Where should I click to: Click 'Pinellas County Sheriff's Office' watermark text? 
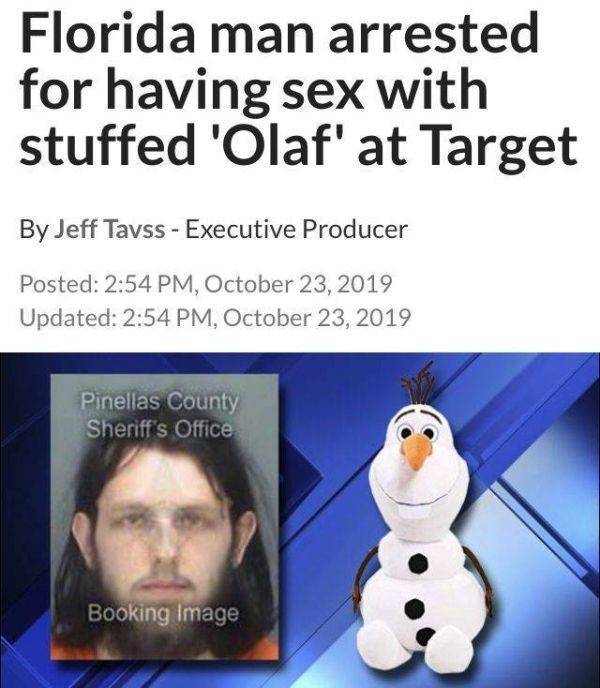(159, 415)
